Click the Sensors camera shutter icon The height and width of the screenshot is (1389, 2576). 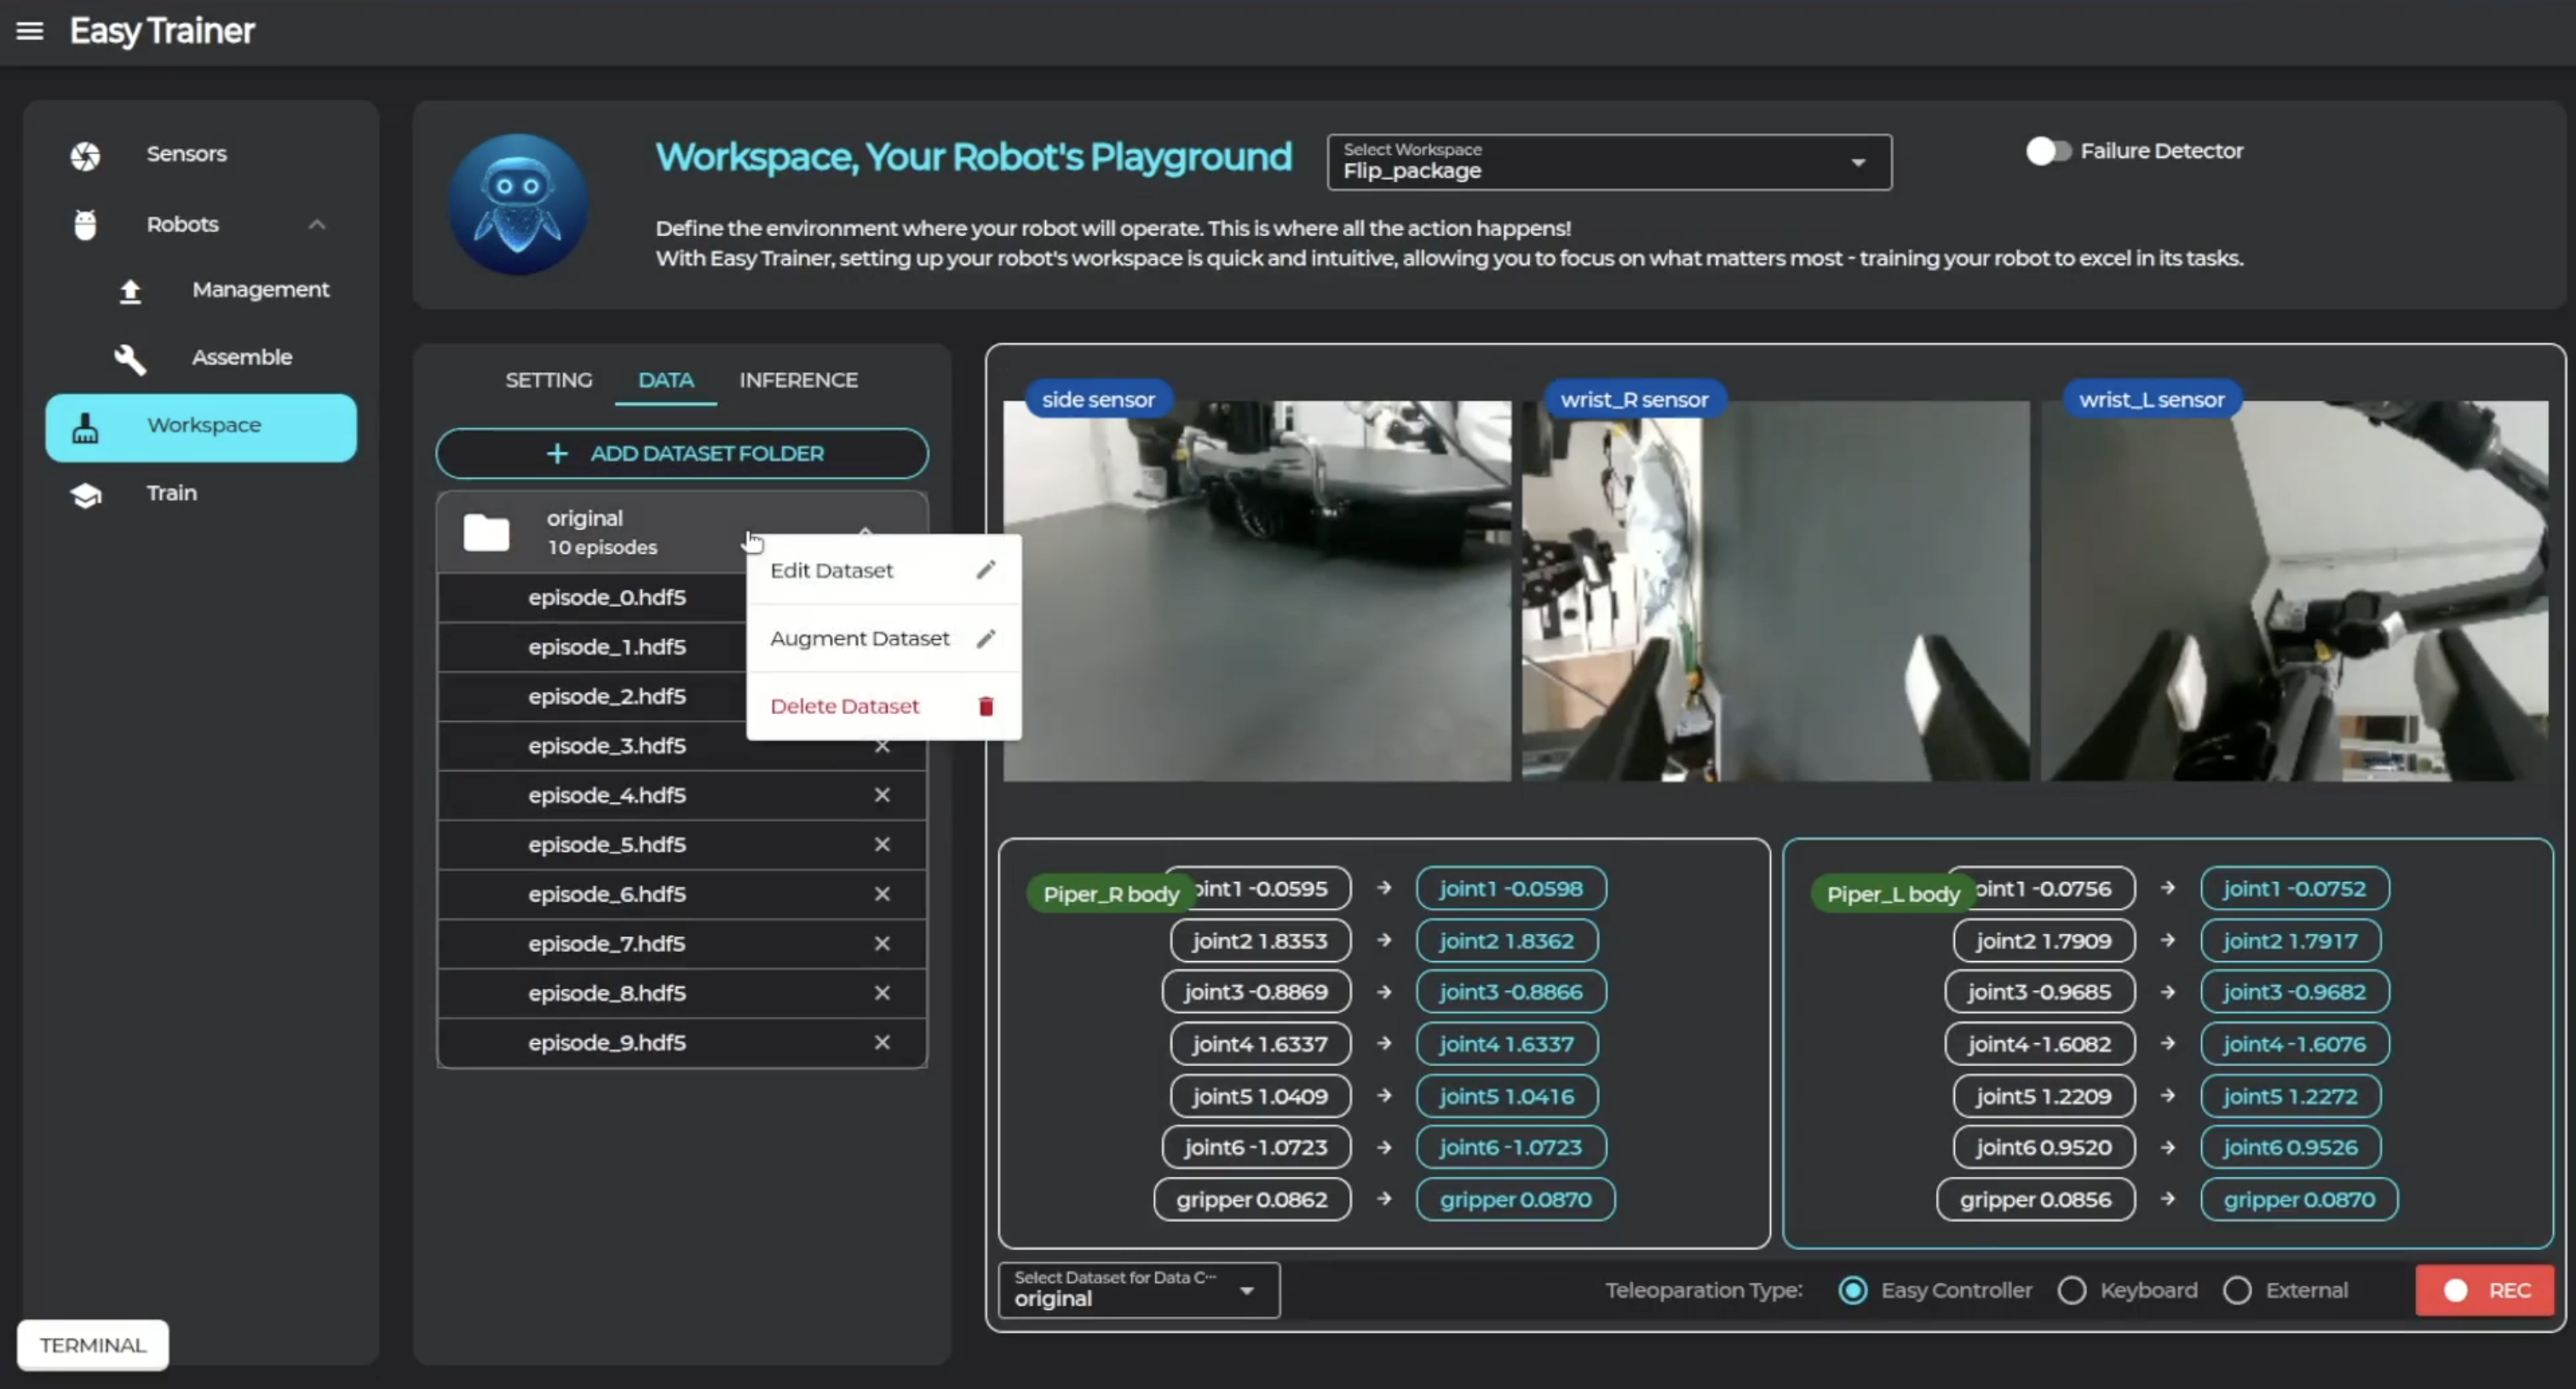point(85,155)
